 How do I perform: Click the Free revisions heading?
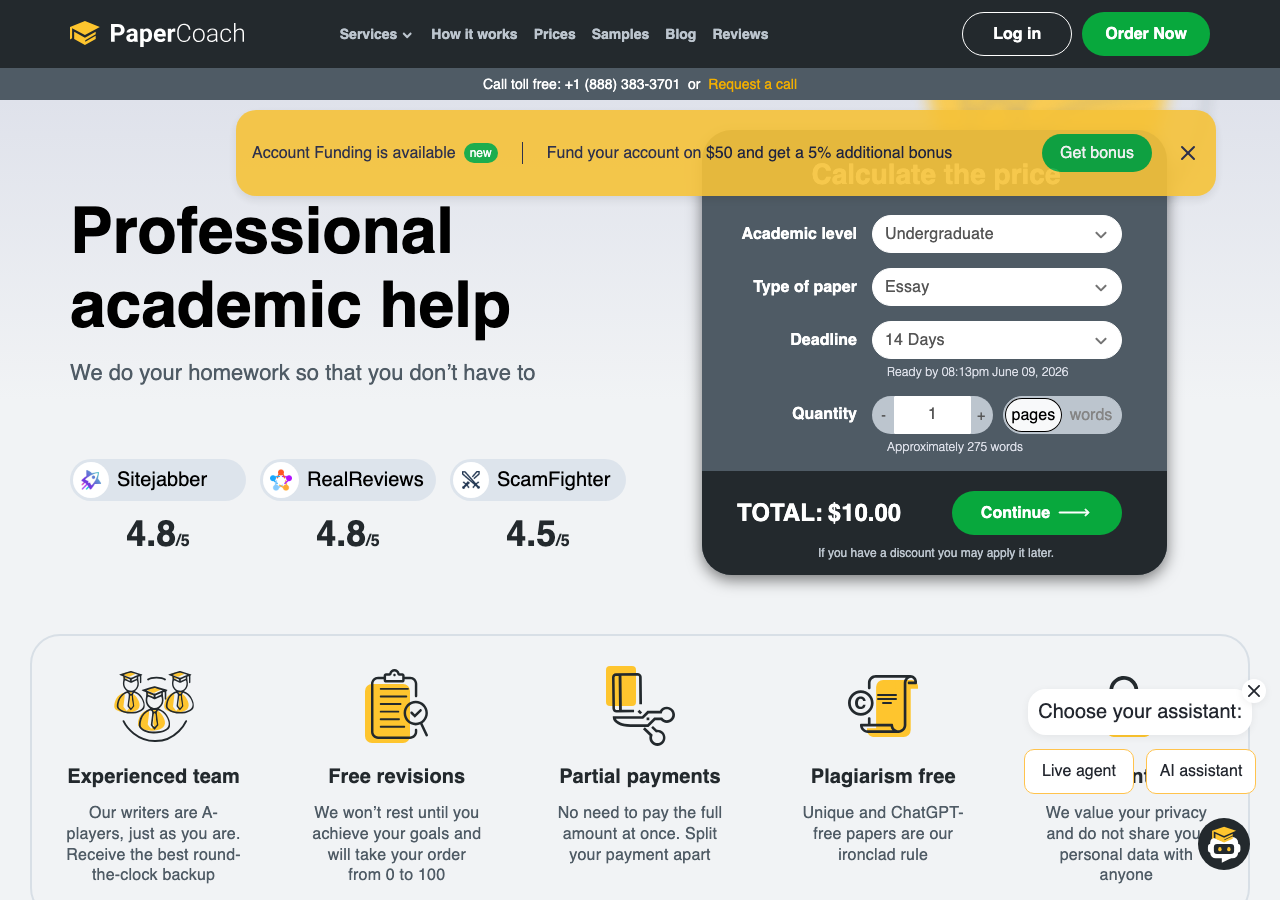click(397, 776)
